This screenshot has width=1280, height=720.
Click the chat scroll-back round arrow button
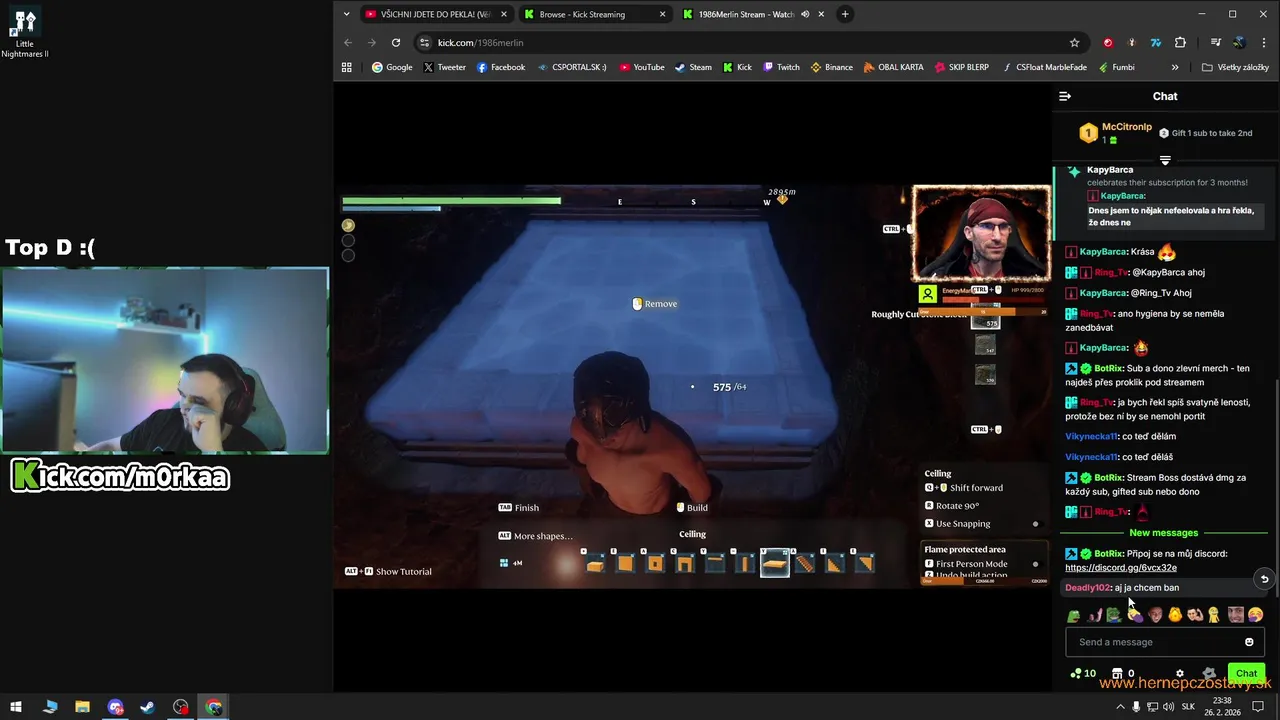1264,579
